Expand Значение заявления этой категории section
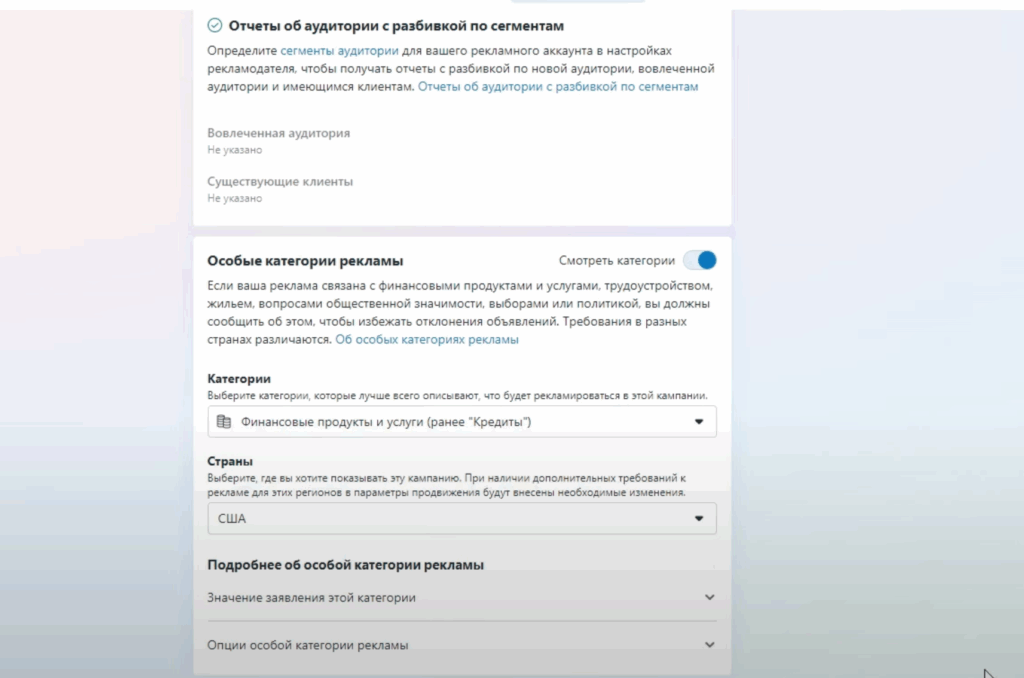The height and width of the screenshot is (678, 1024). (312, 597)
